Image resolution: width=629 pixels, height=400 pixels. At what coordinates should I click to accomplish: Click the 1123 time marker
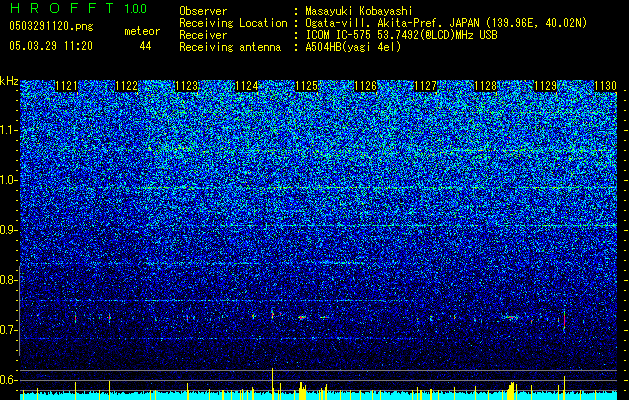[x=187, y=86]
